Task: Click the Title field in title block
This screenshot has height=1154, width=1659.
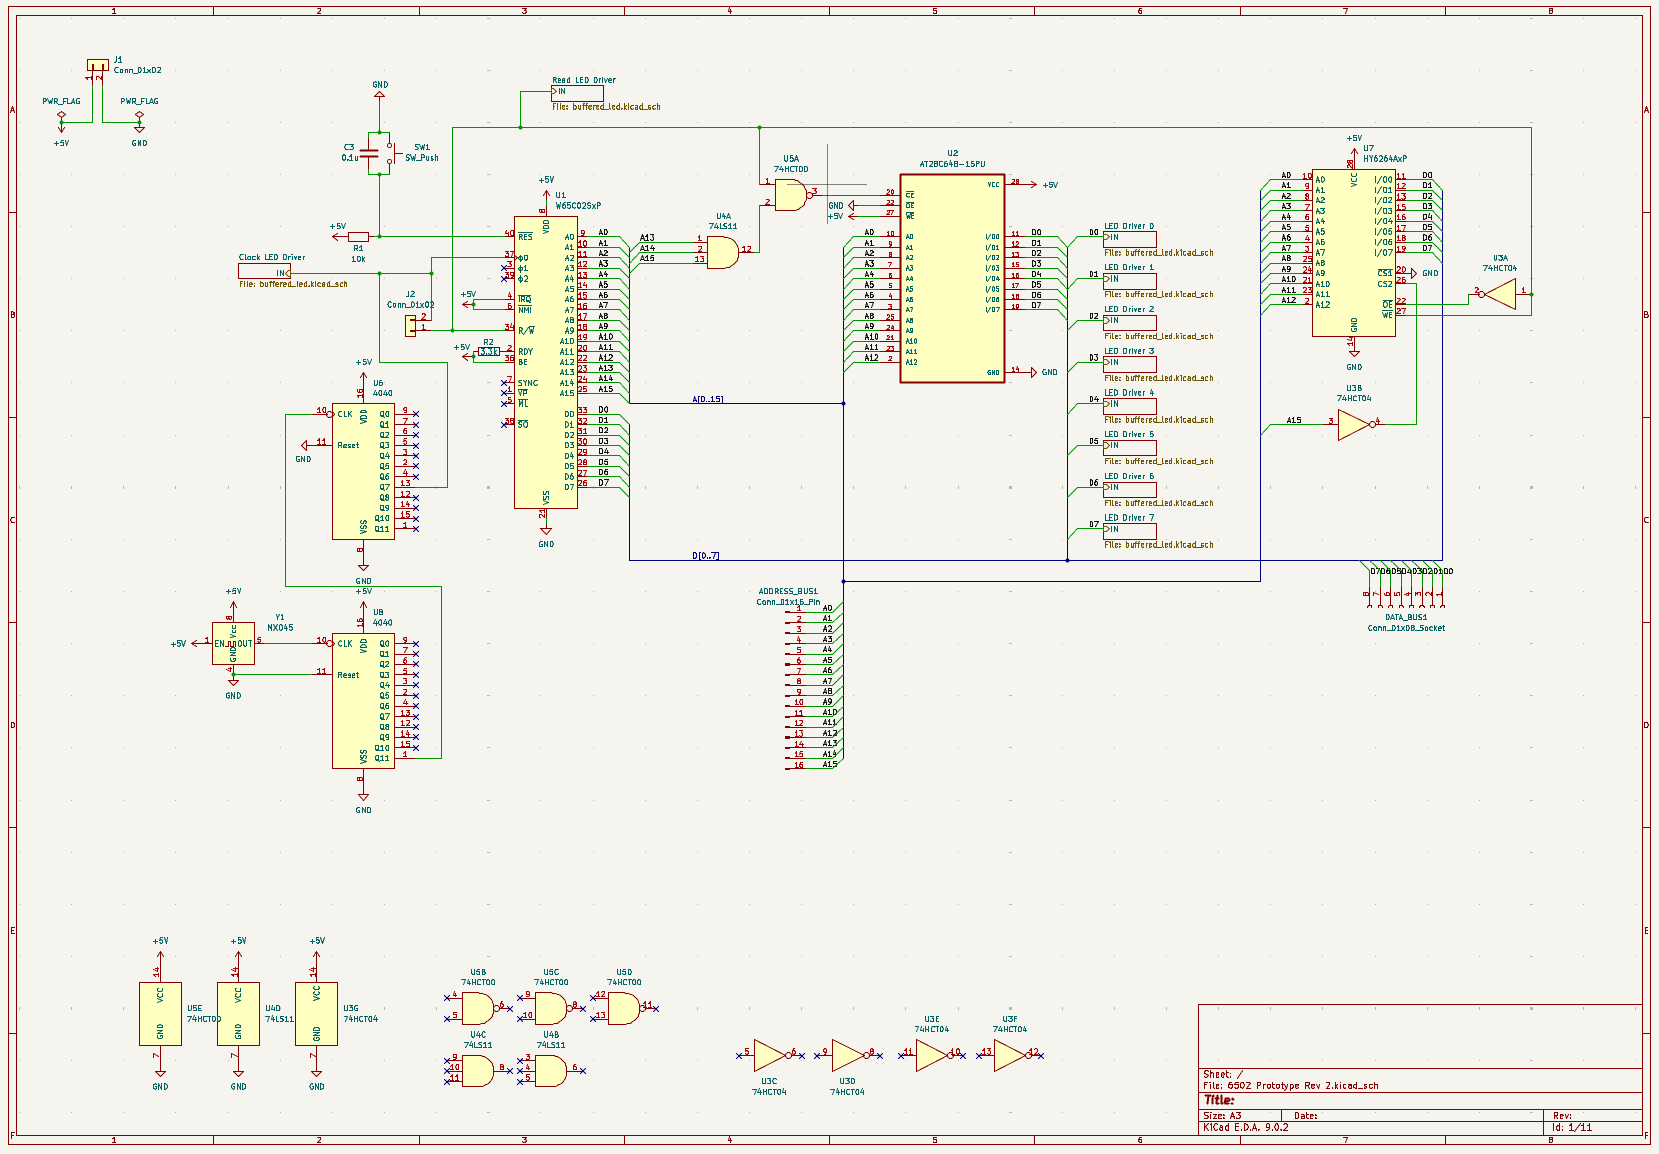Action: (x=1219, y=1100)
